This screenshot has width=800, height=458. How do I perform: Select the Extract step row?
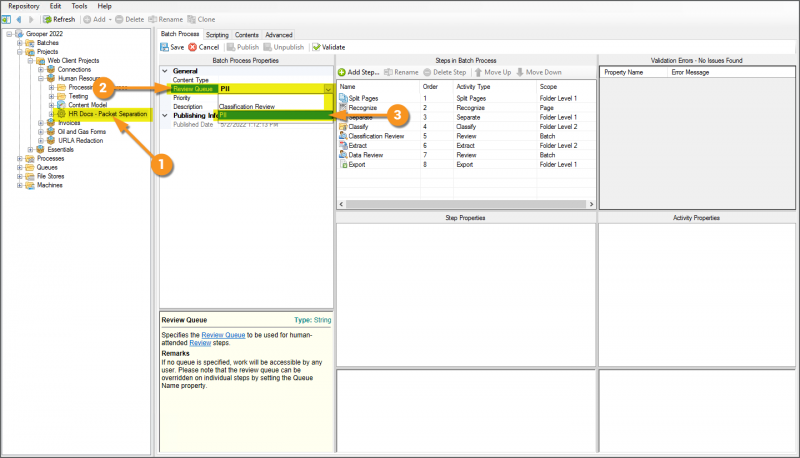[x=359, y=146]
